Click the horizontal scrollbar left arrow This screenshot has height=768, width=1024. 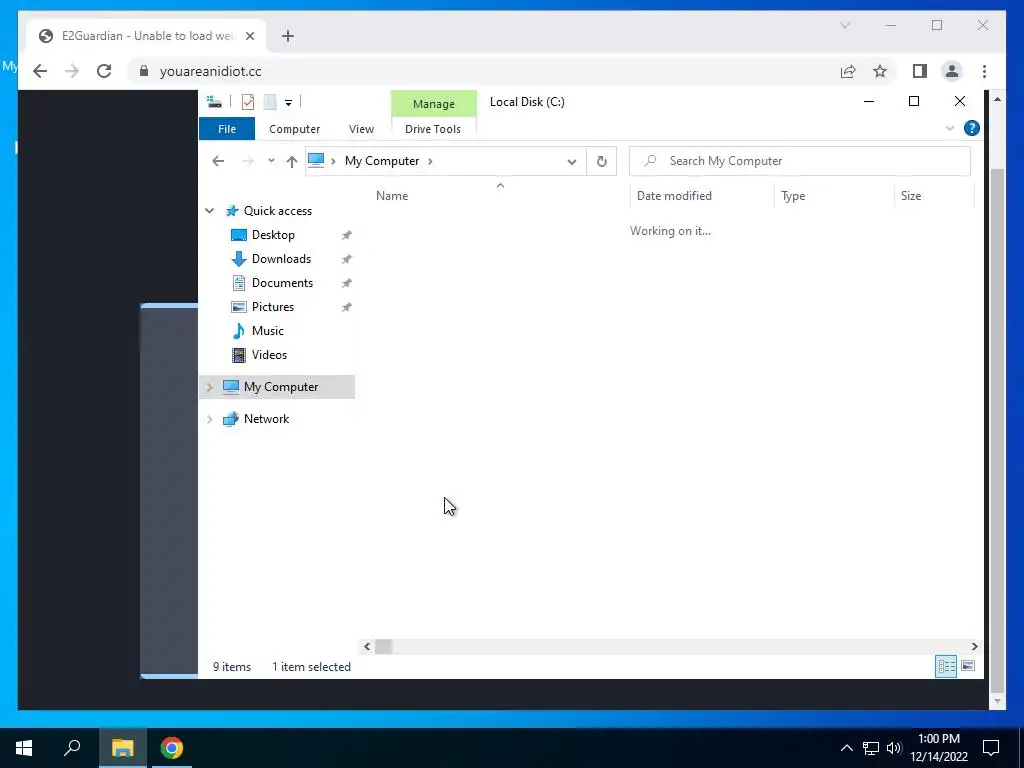(367, 647)
